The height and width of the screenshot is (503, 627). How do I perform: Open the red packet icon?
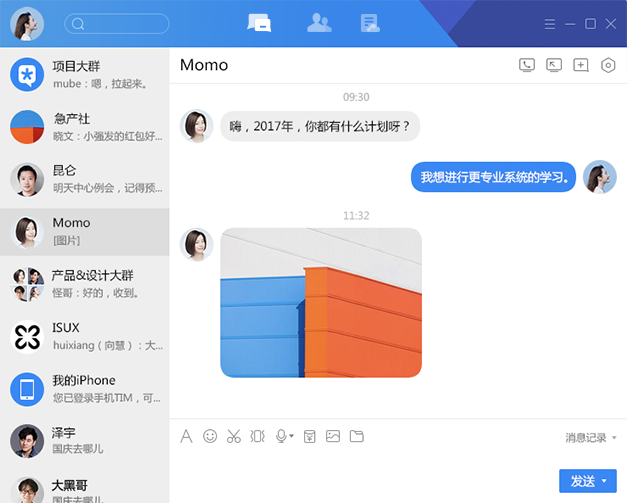pyautogui.click(x=310, y=436)
